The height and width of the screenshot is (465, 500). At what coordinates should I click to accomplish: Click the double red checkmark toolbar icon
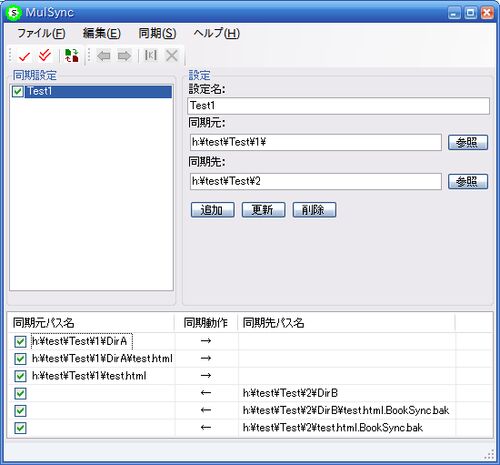(45, 55)
